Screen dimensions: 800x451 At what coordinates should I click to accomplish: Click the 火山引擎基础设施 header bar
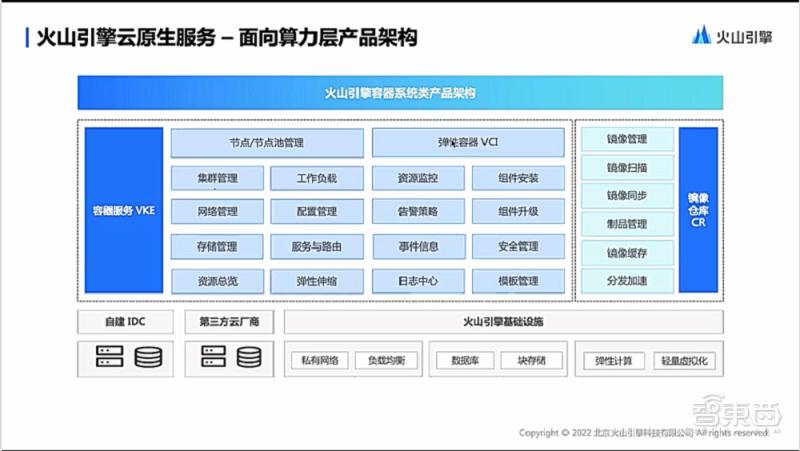coord(503,322)
